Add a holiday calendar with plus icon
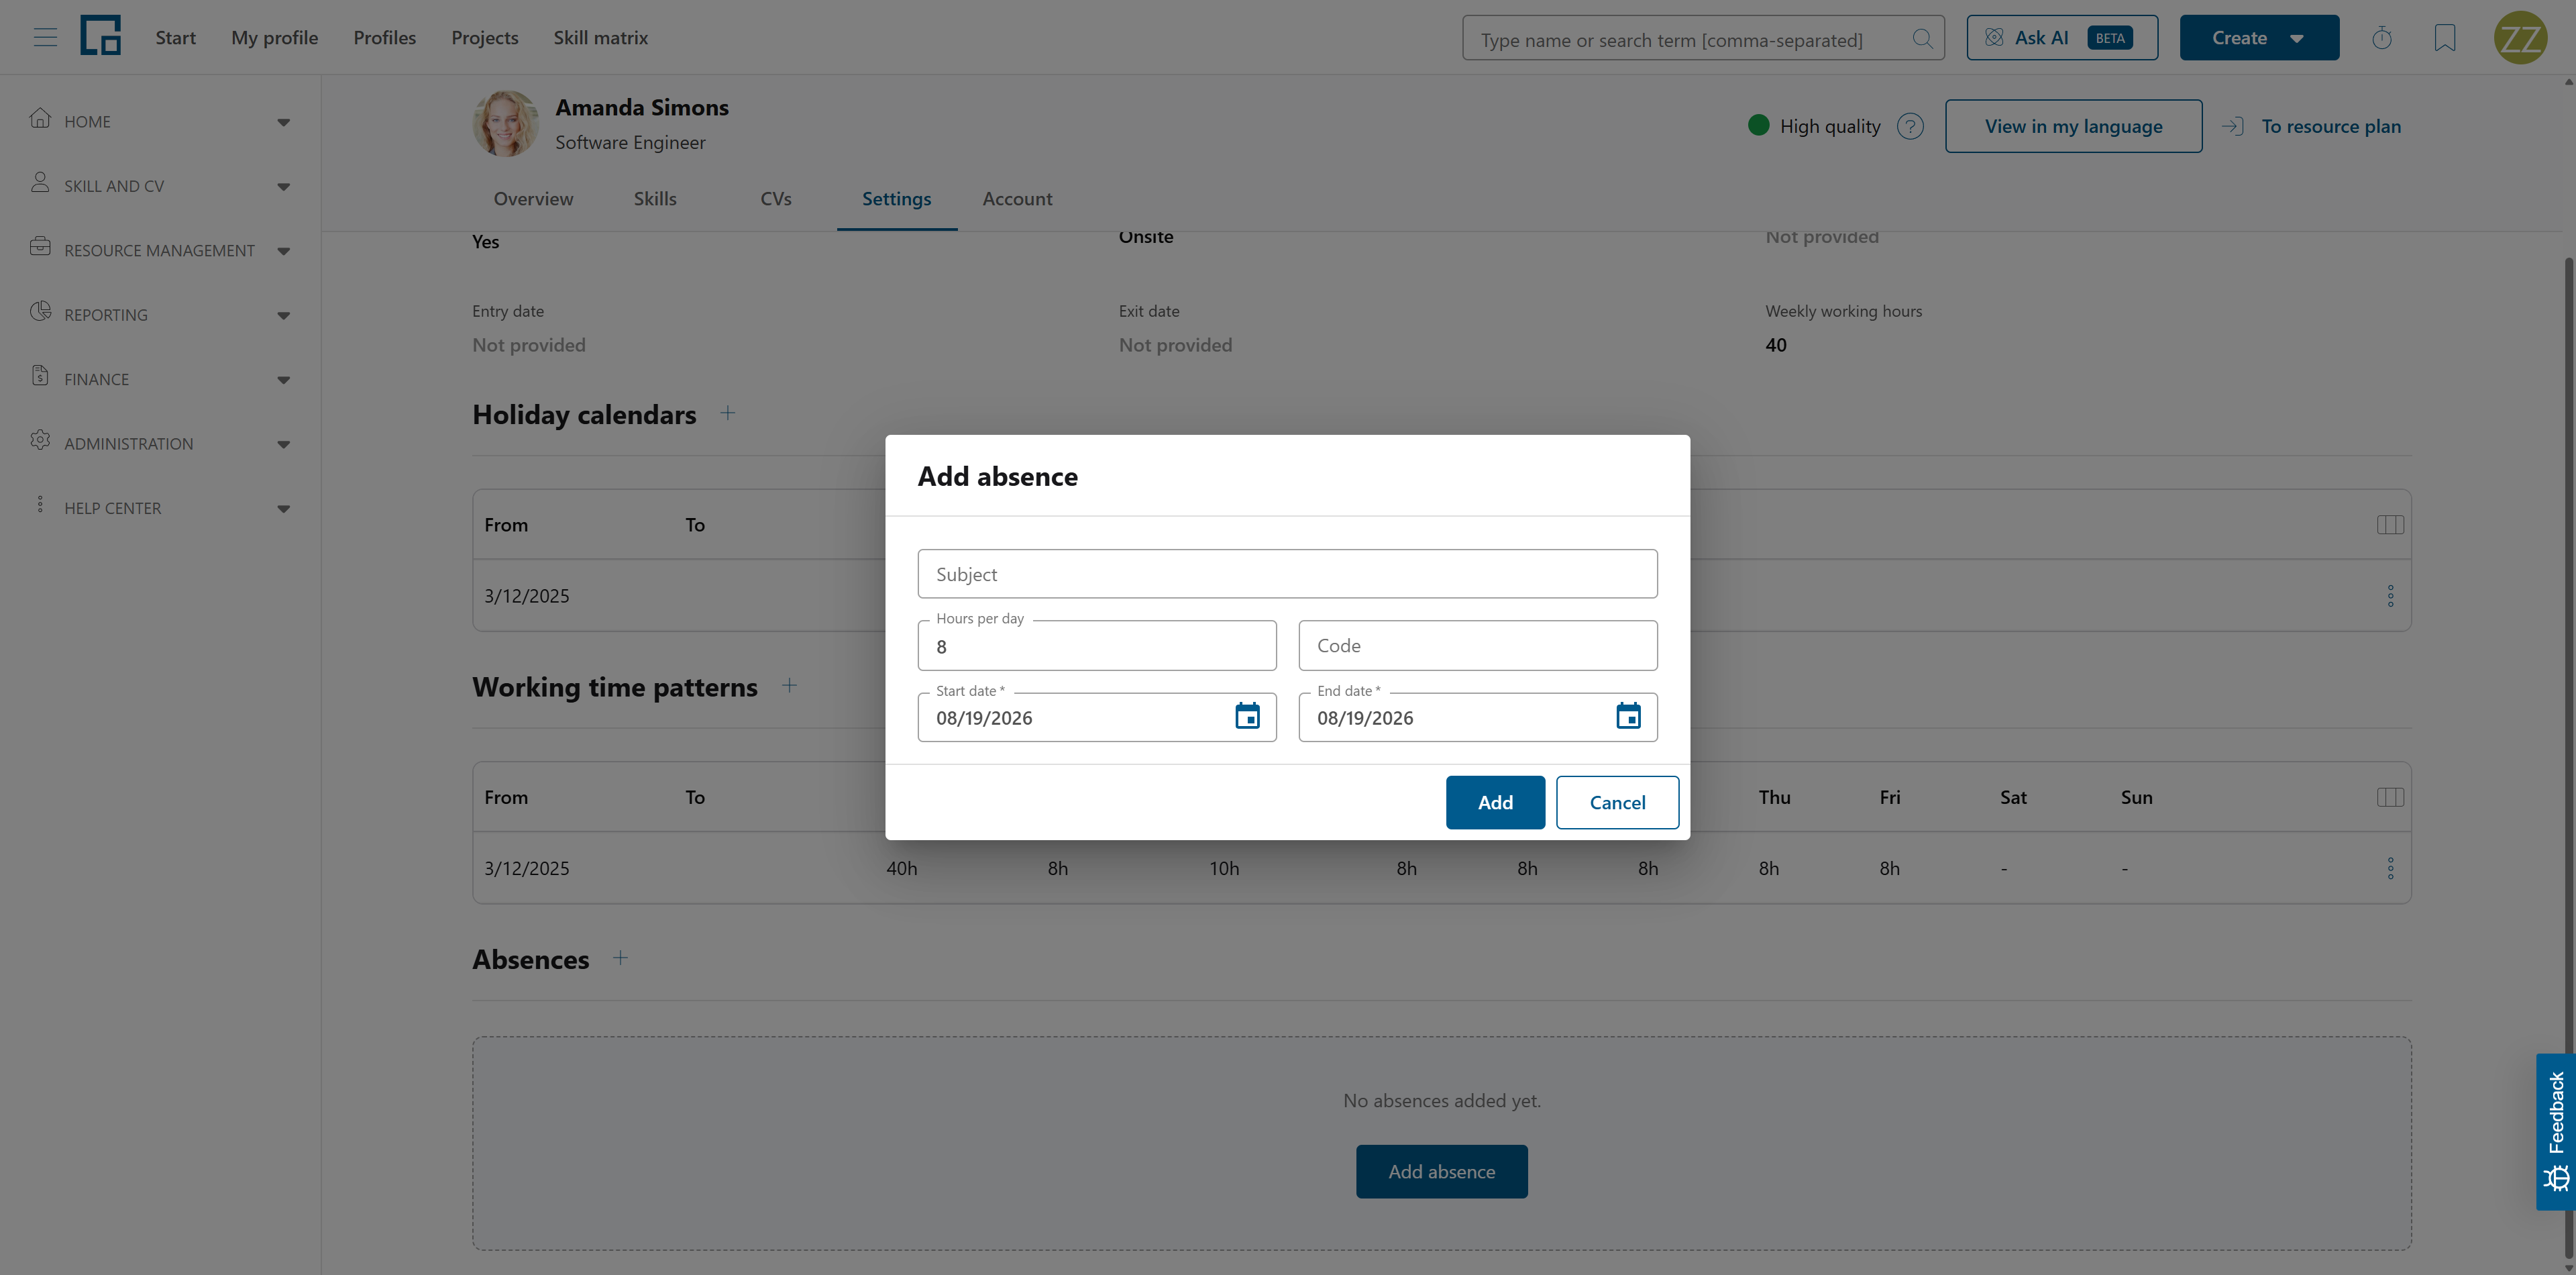This screenshot has width=2576, height=1275. [728, 413]
